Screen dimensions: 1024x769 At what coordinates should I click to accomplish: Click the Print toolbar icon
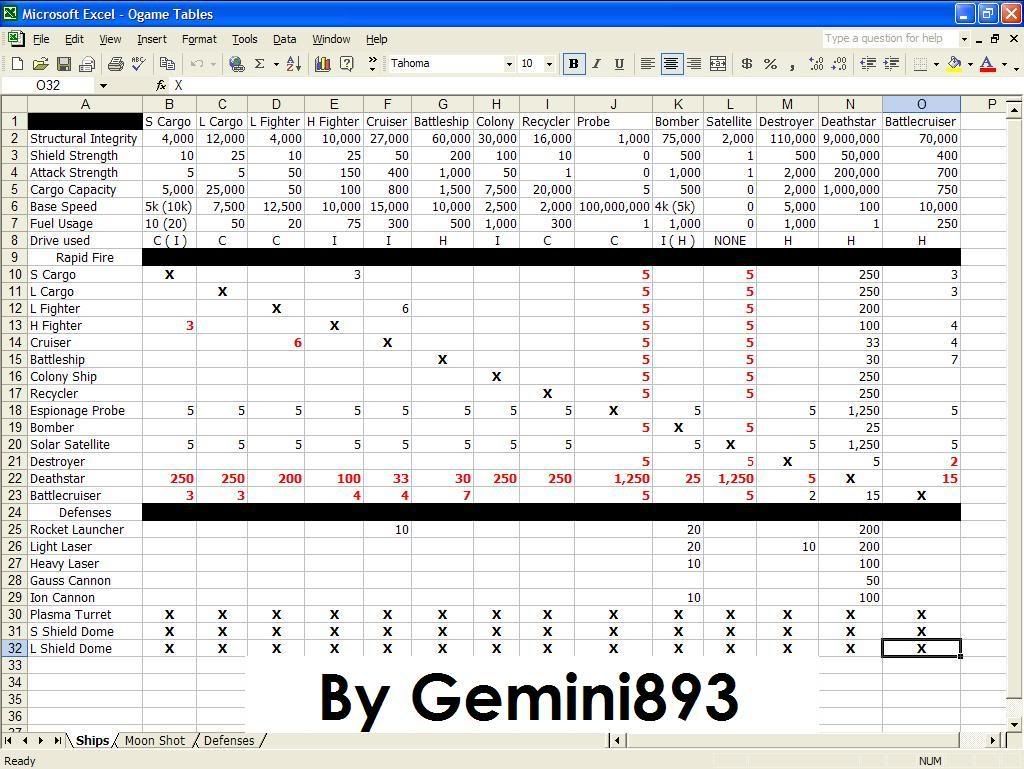(116, 63)
